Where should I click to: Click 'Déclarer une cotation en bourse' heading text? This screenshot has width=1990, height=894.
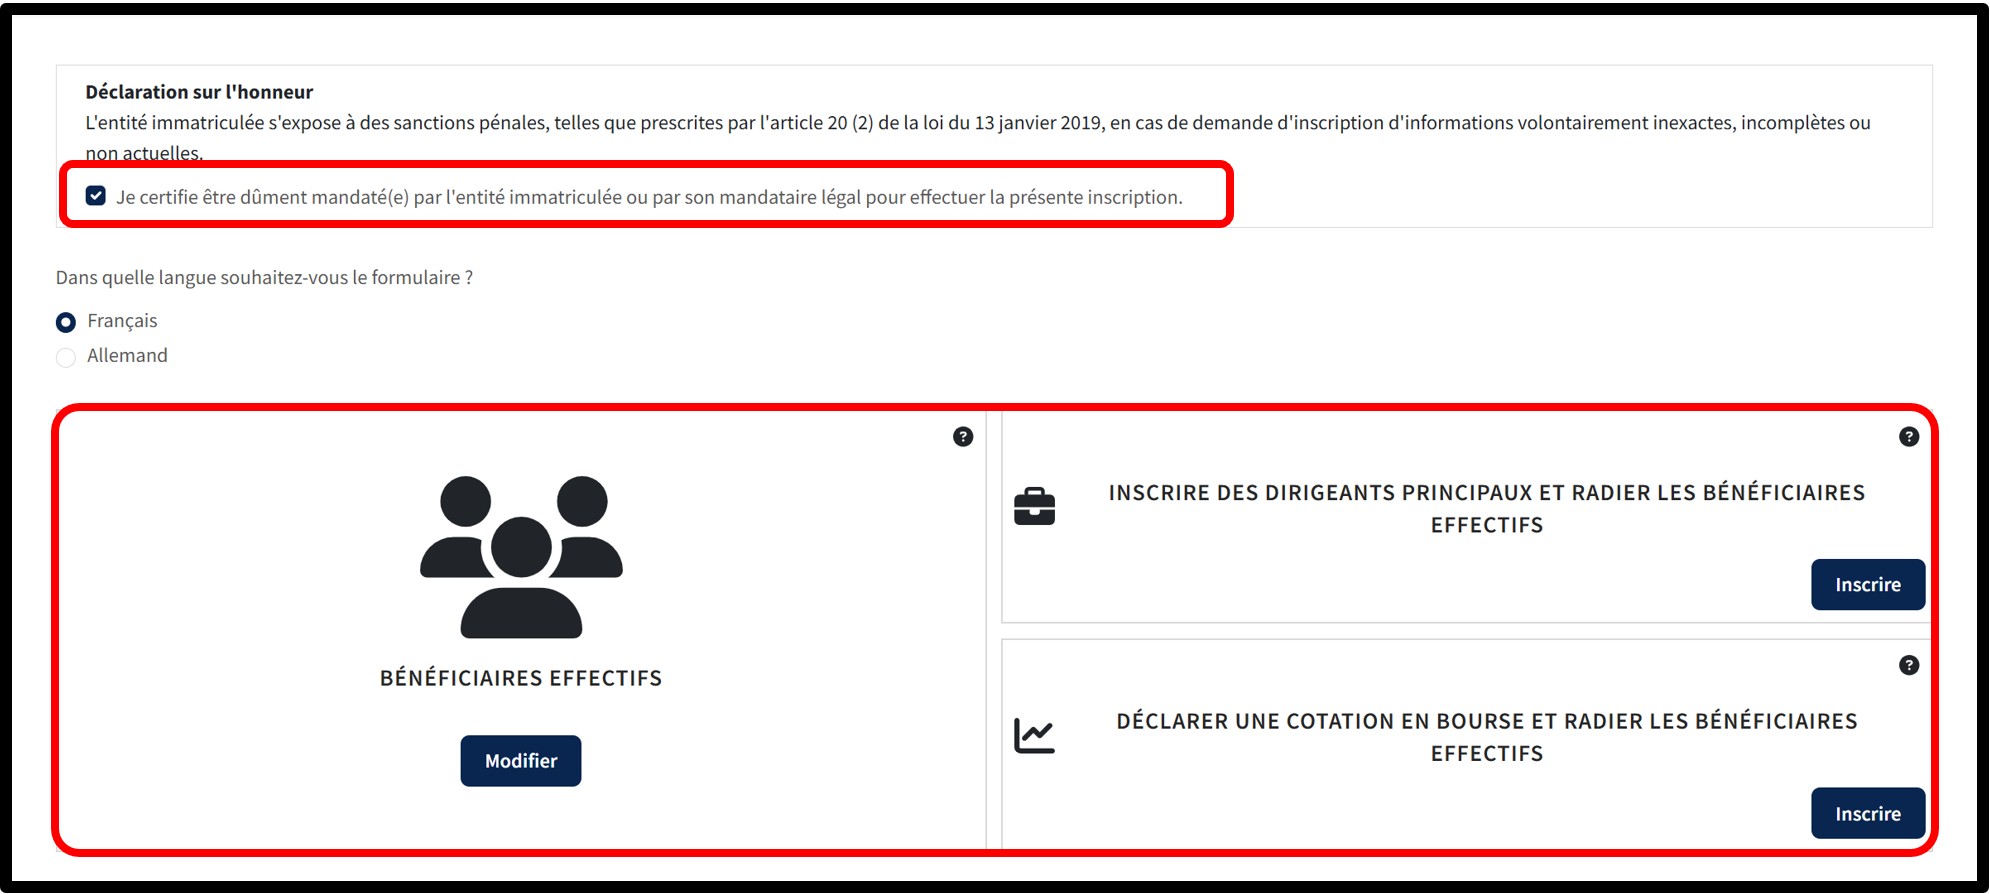tap(1487, 737)
